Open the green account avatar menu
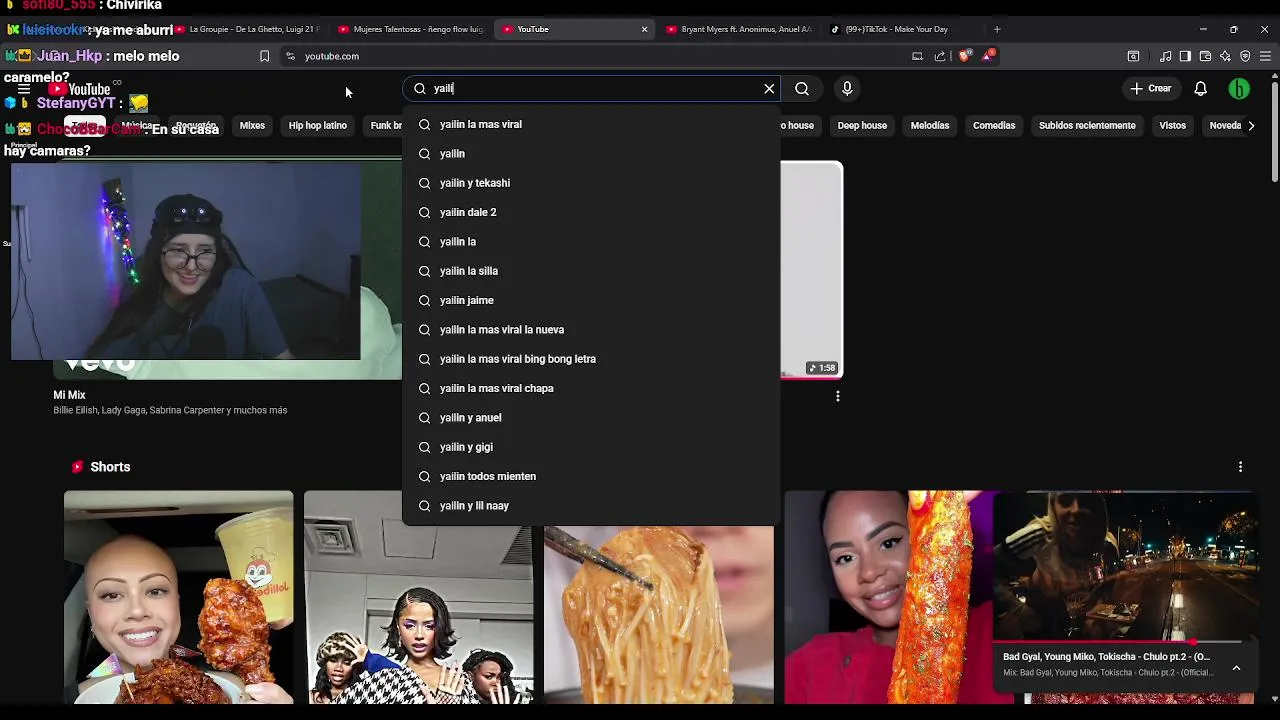 (x=1239, y=89)
